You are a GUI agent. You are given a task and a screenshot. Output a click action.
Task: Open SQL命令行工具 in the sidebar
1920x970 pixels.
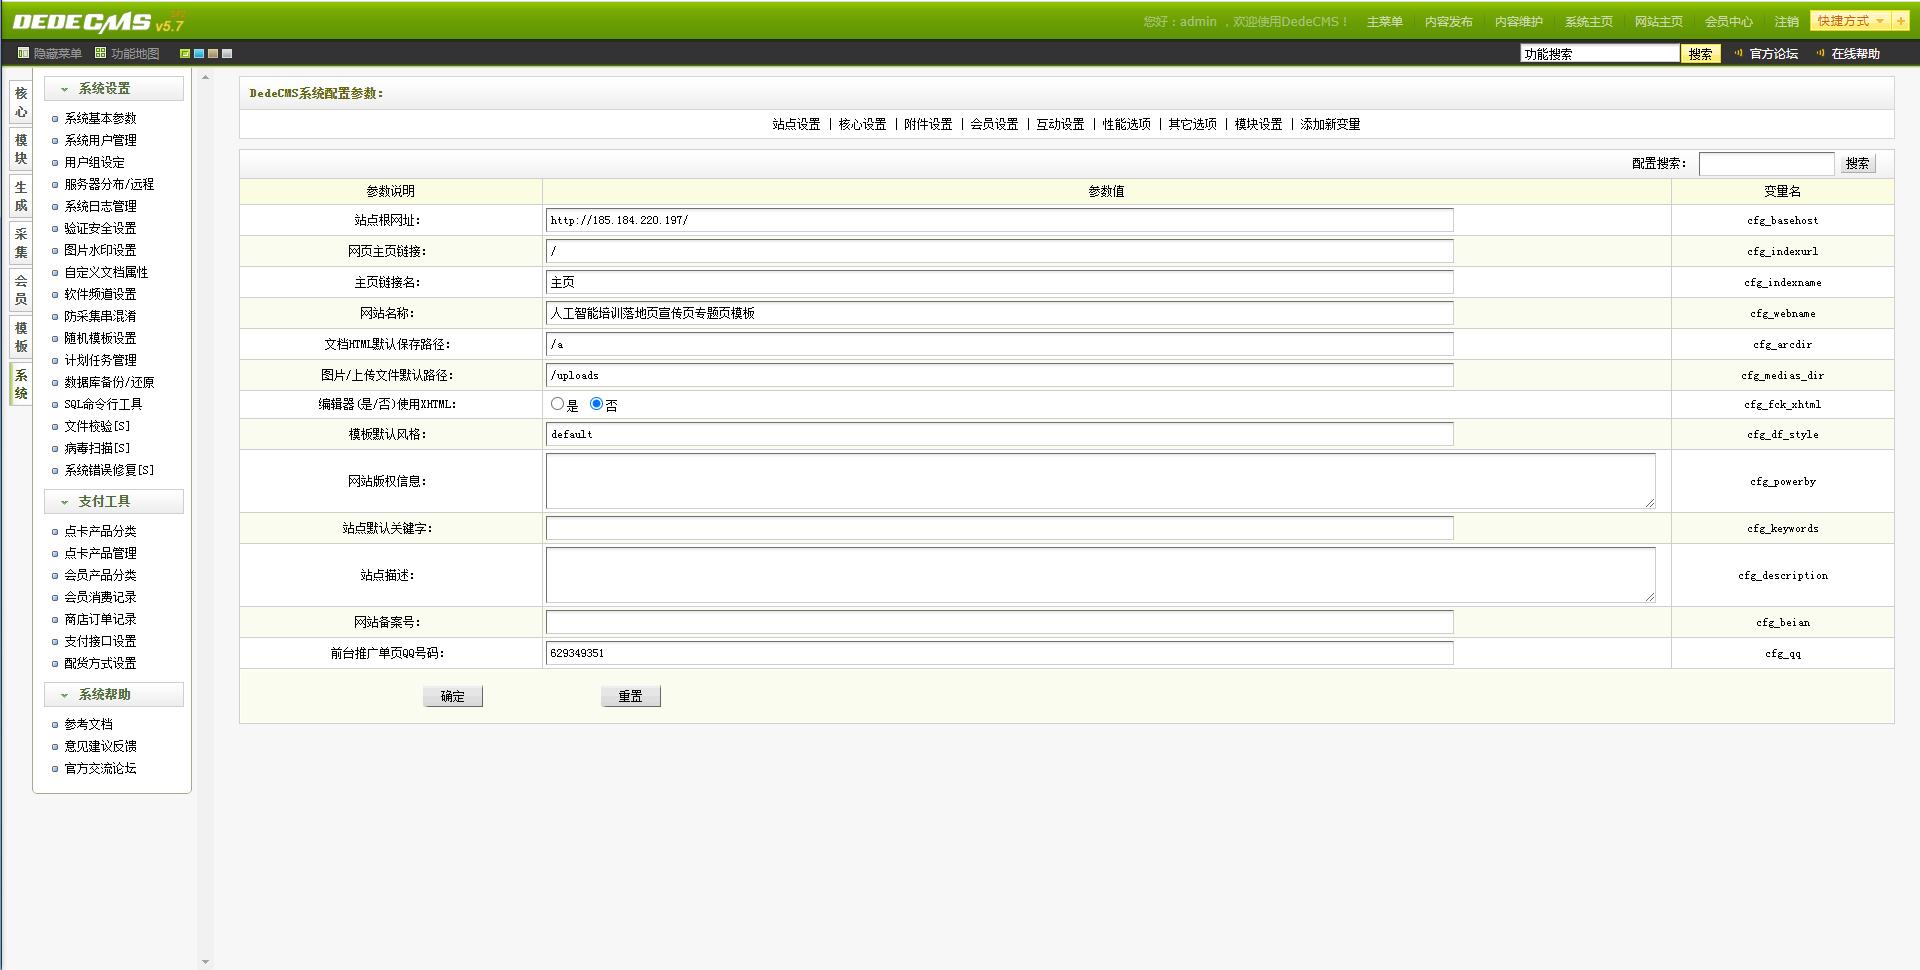(103, 404)
